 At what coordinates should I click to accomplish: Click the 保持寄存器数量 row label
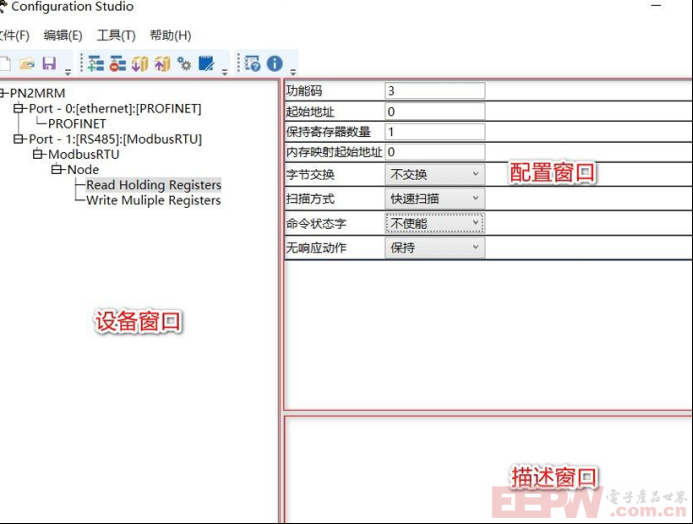pyautogui.click(x=328, y=132)
